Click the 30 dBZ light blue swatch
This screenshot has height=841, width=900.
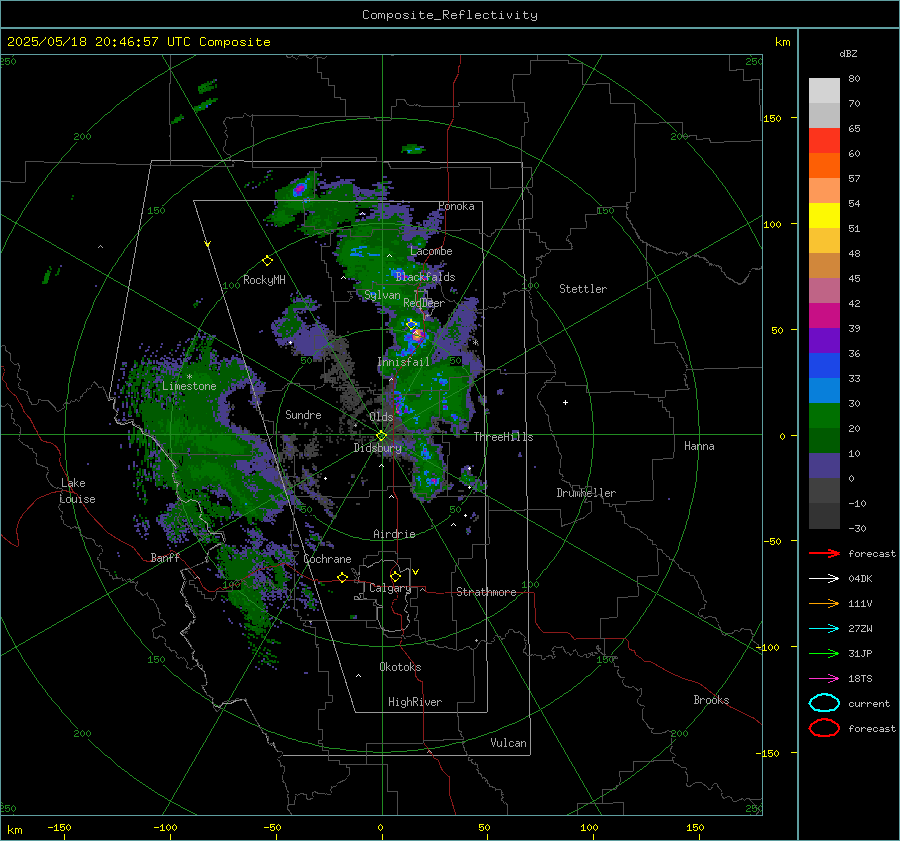click(824, 390)
